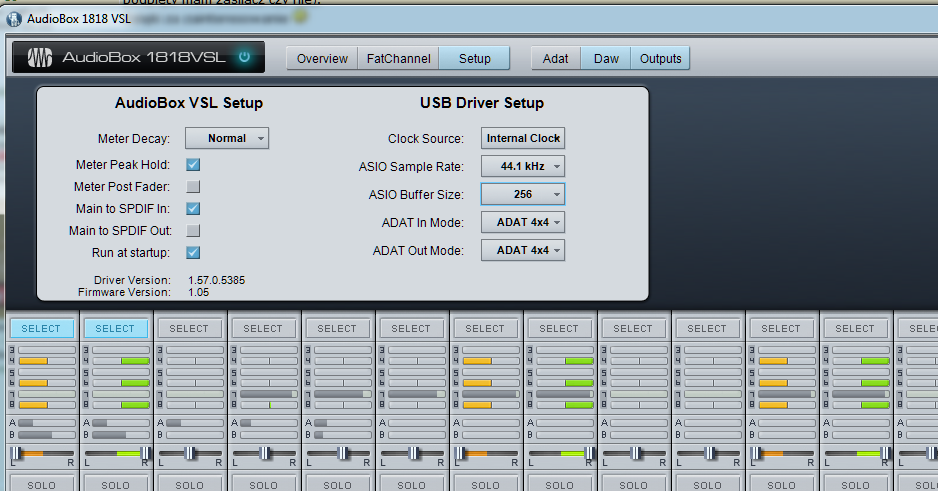This screenshot has width=940, height=492.
Task: Click the USB Driver Setup heading
Action: click(x=482, y=103)
